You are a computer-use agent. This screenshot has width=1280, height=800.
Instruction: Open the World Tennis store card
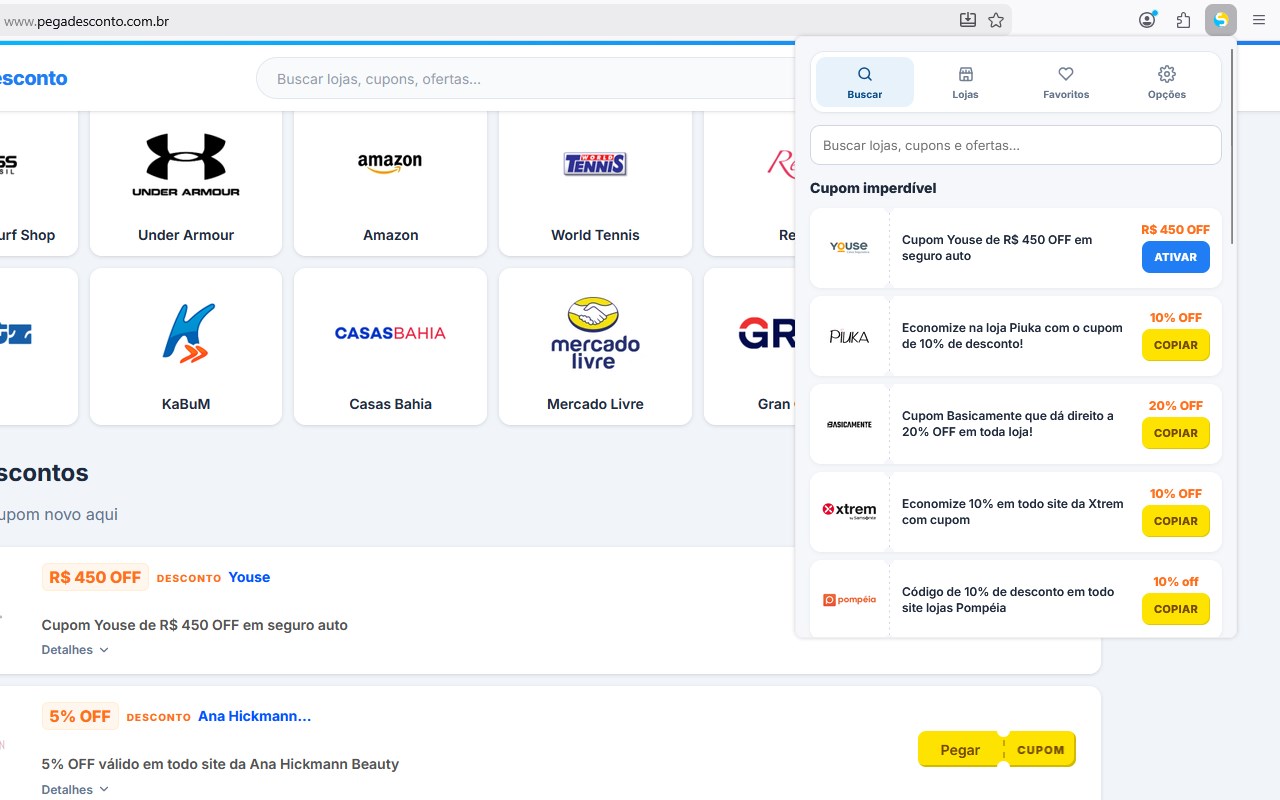point(595,183)
